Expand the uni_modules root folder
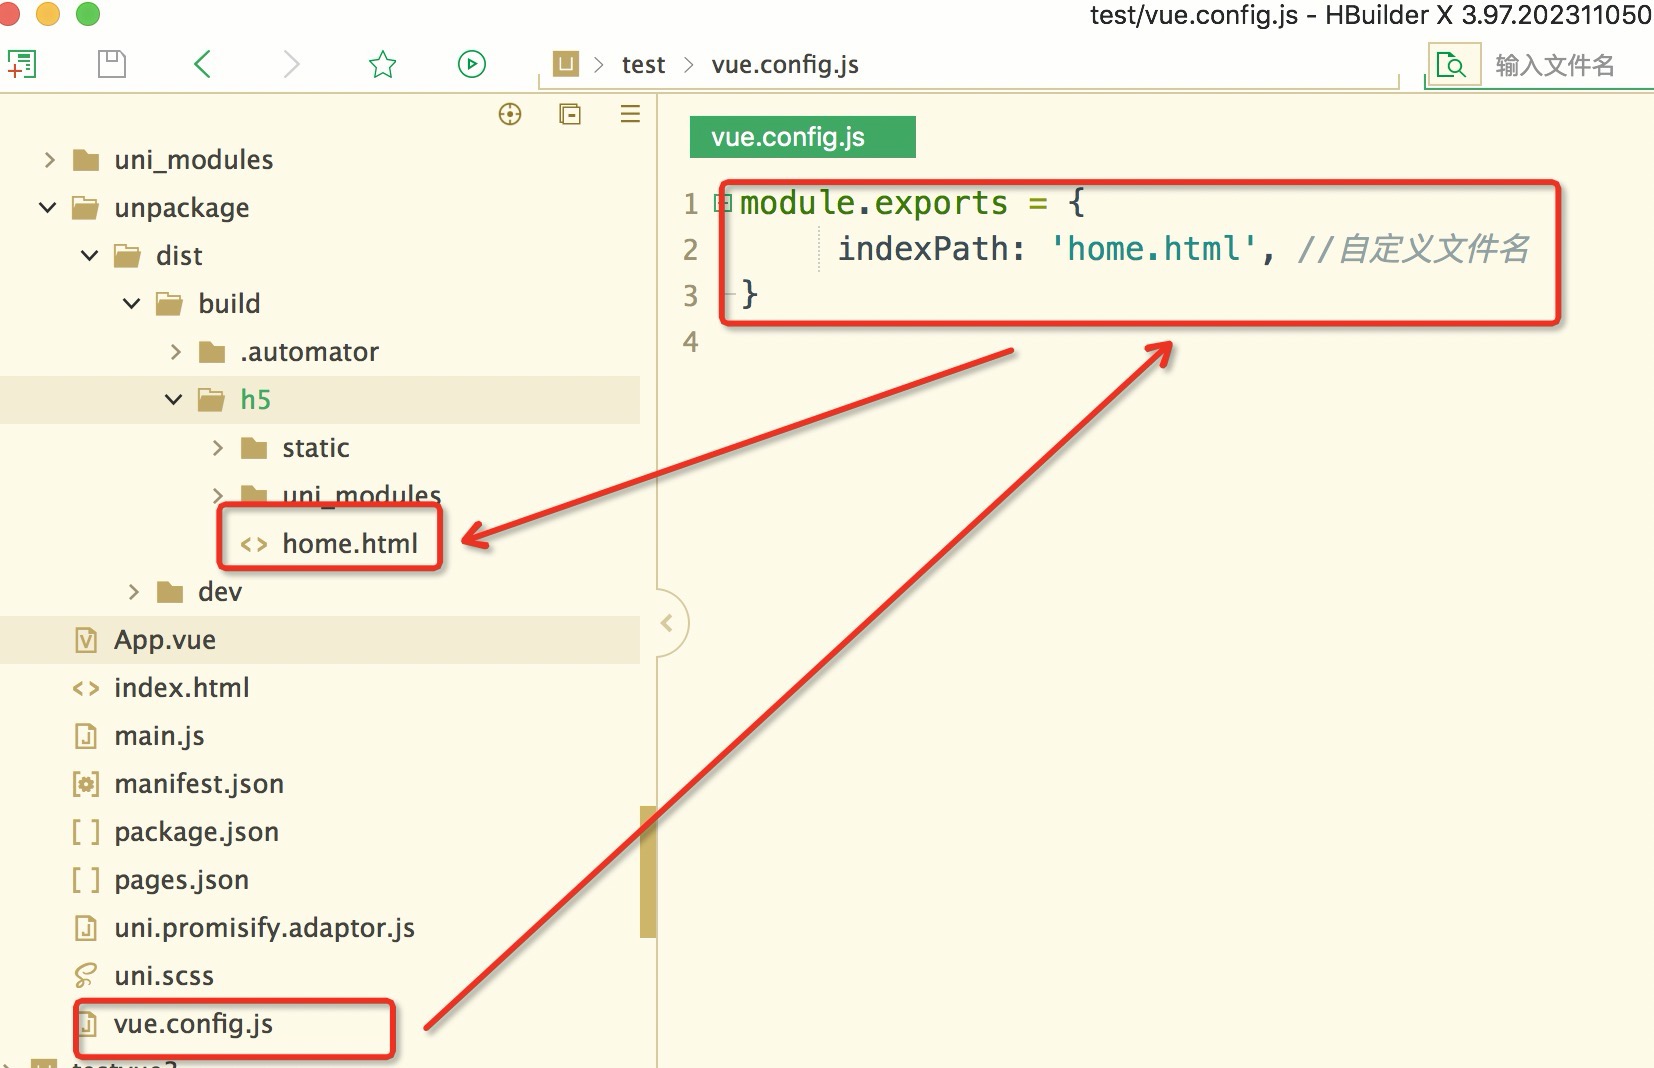Image resolution: width=1654 pixels, height=1068 pixels. (49, 160)
